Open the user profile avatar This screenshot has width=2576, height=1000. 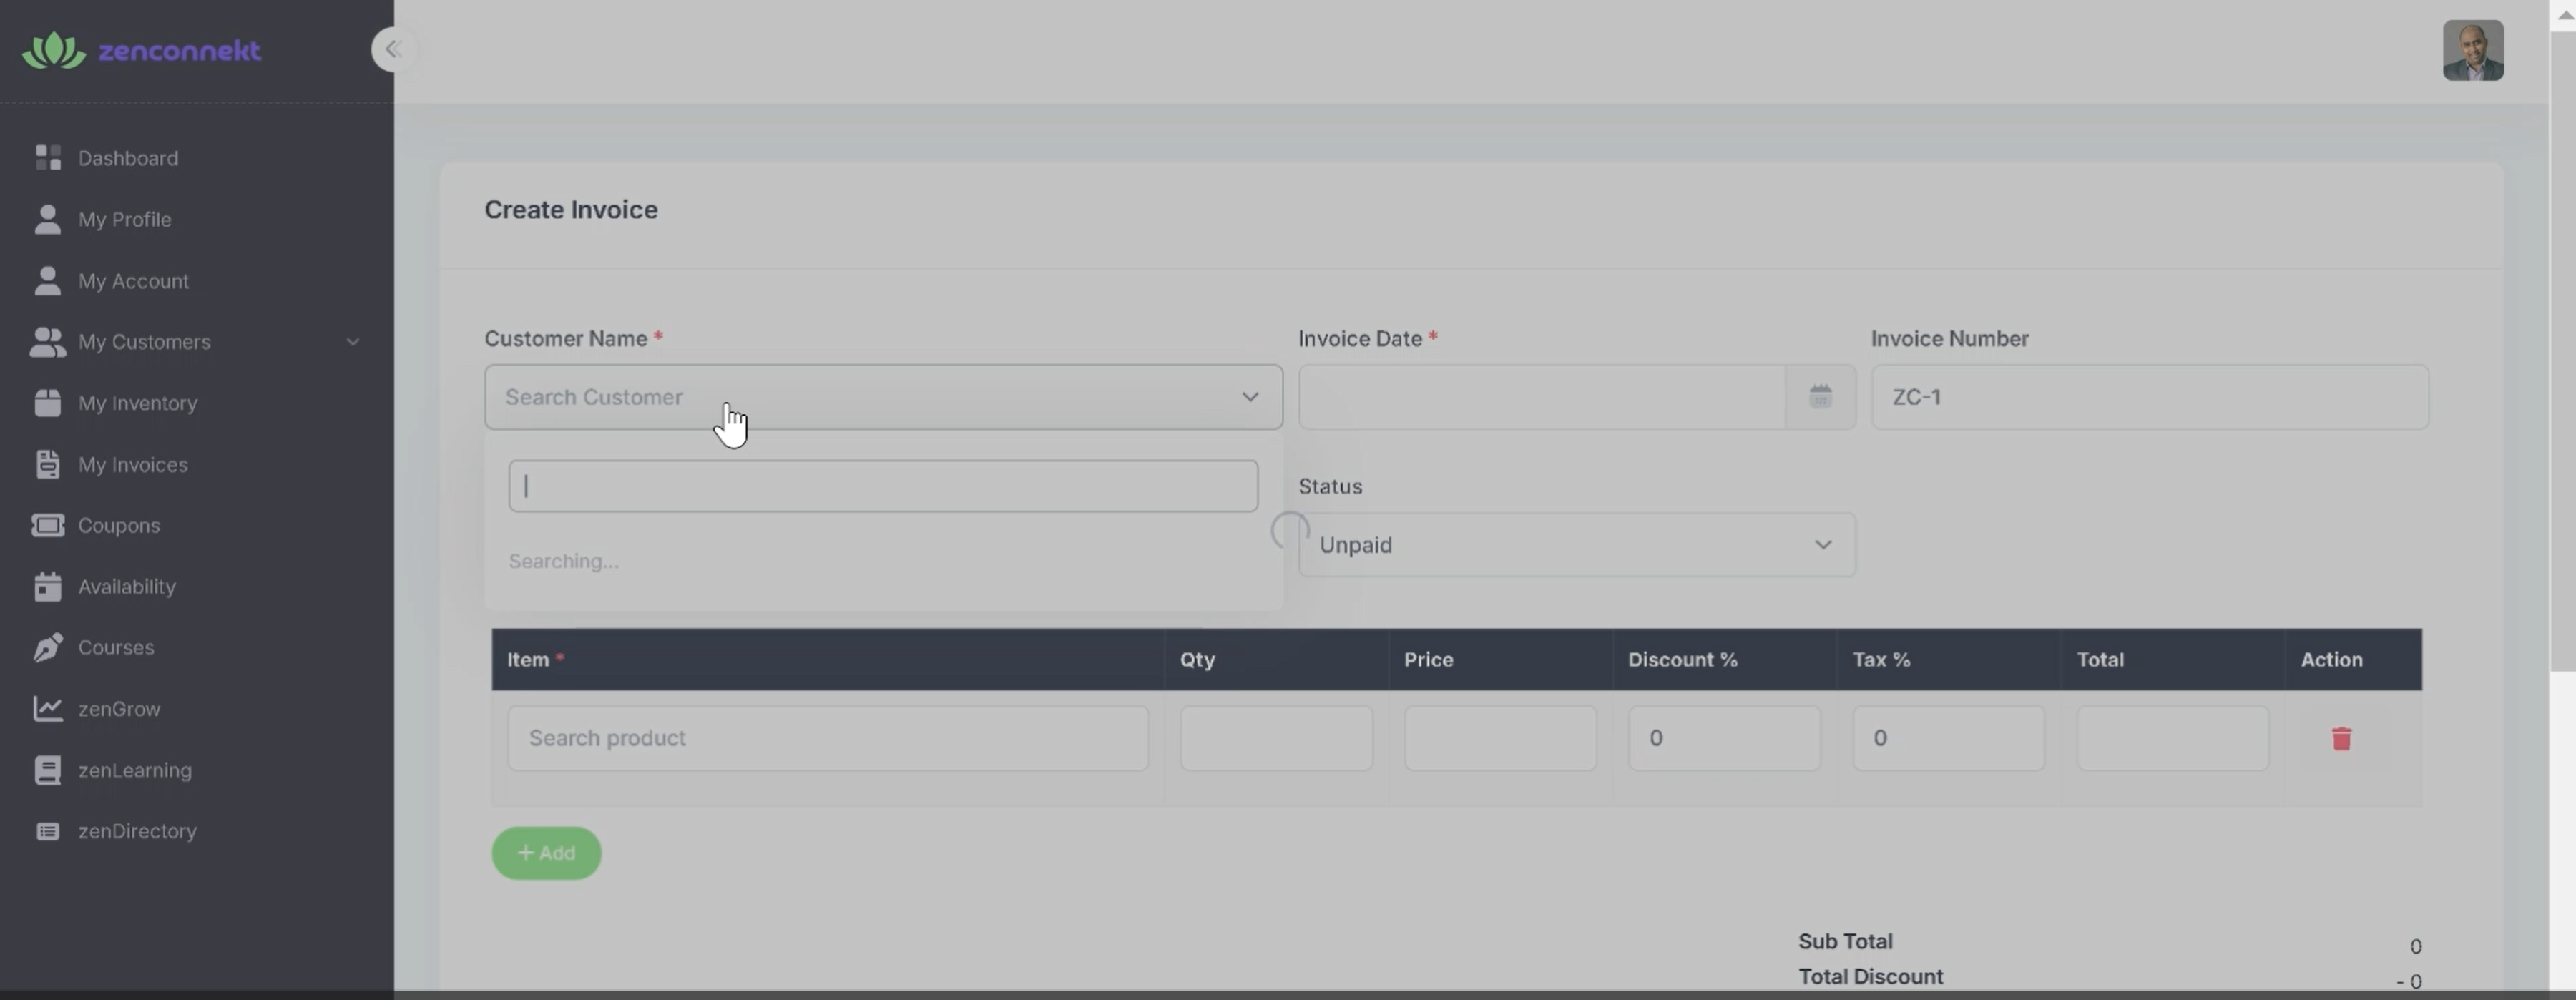(2472, 50)
